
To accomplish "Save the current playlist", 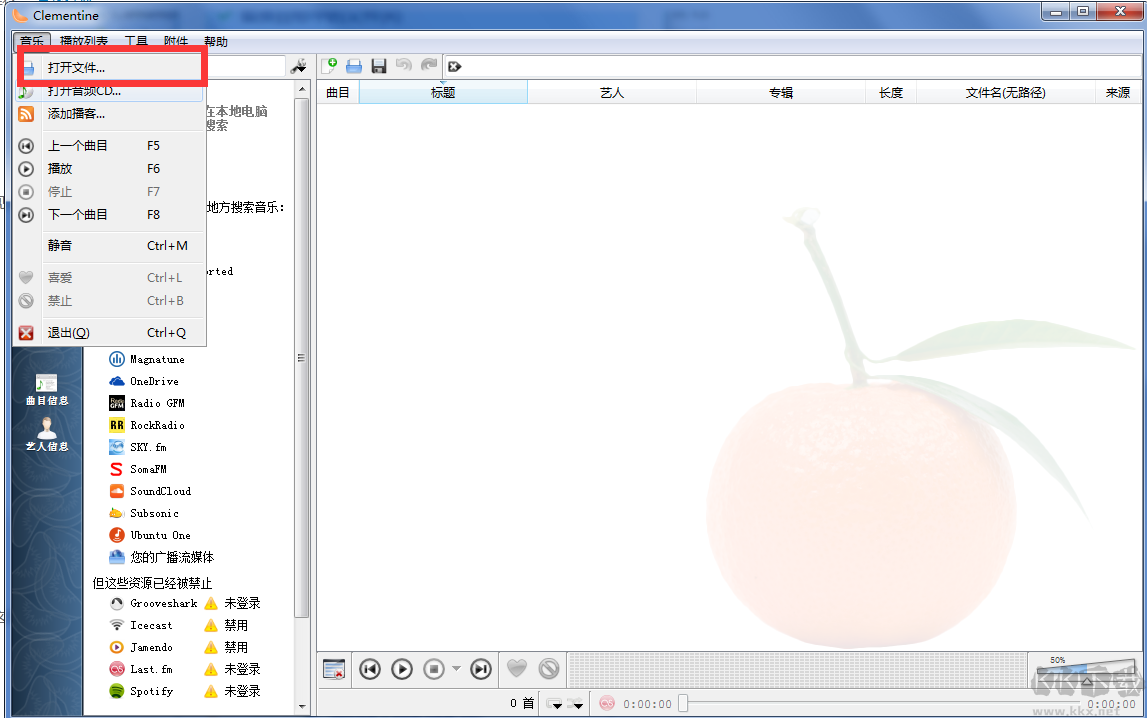I will (x=378, y=65).
